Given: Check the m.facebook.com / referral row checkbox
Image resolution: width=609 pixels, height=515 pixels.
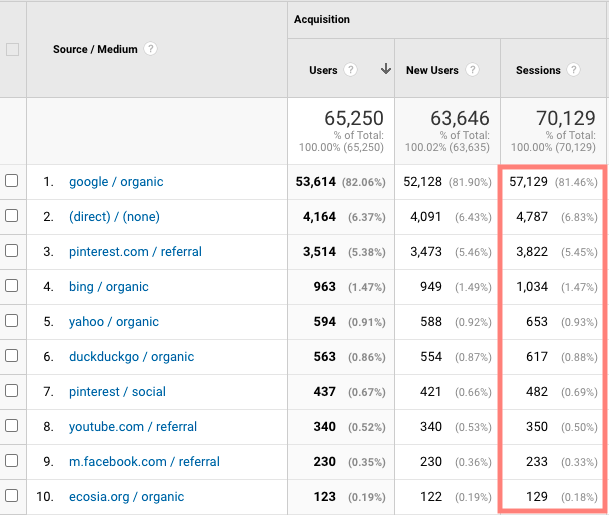Looking at the screenshot, I should coord(12,461).
